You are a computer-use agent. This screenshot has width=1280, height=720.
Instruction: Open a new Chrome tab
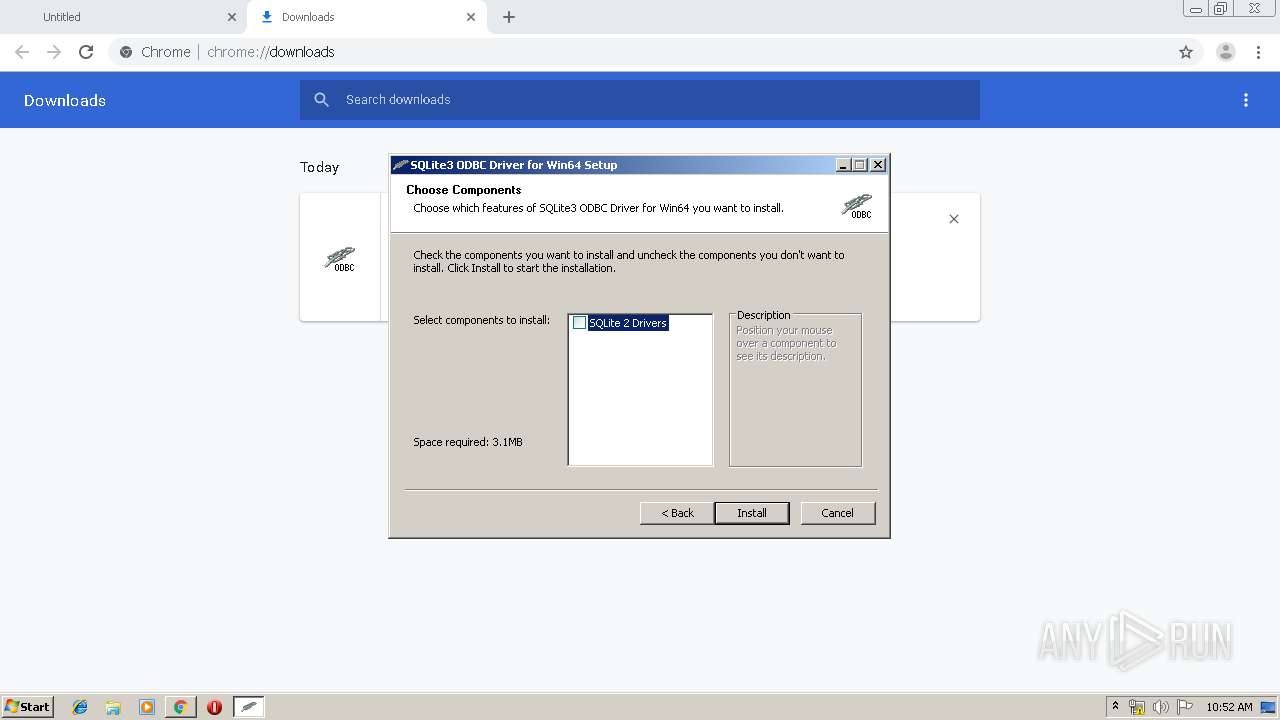click(x=509, y=17)
